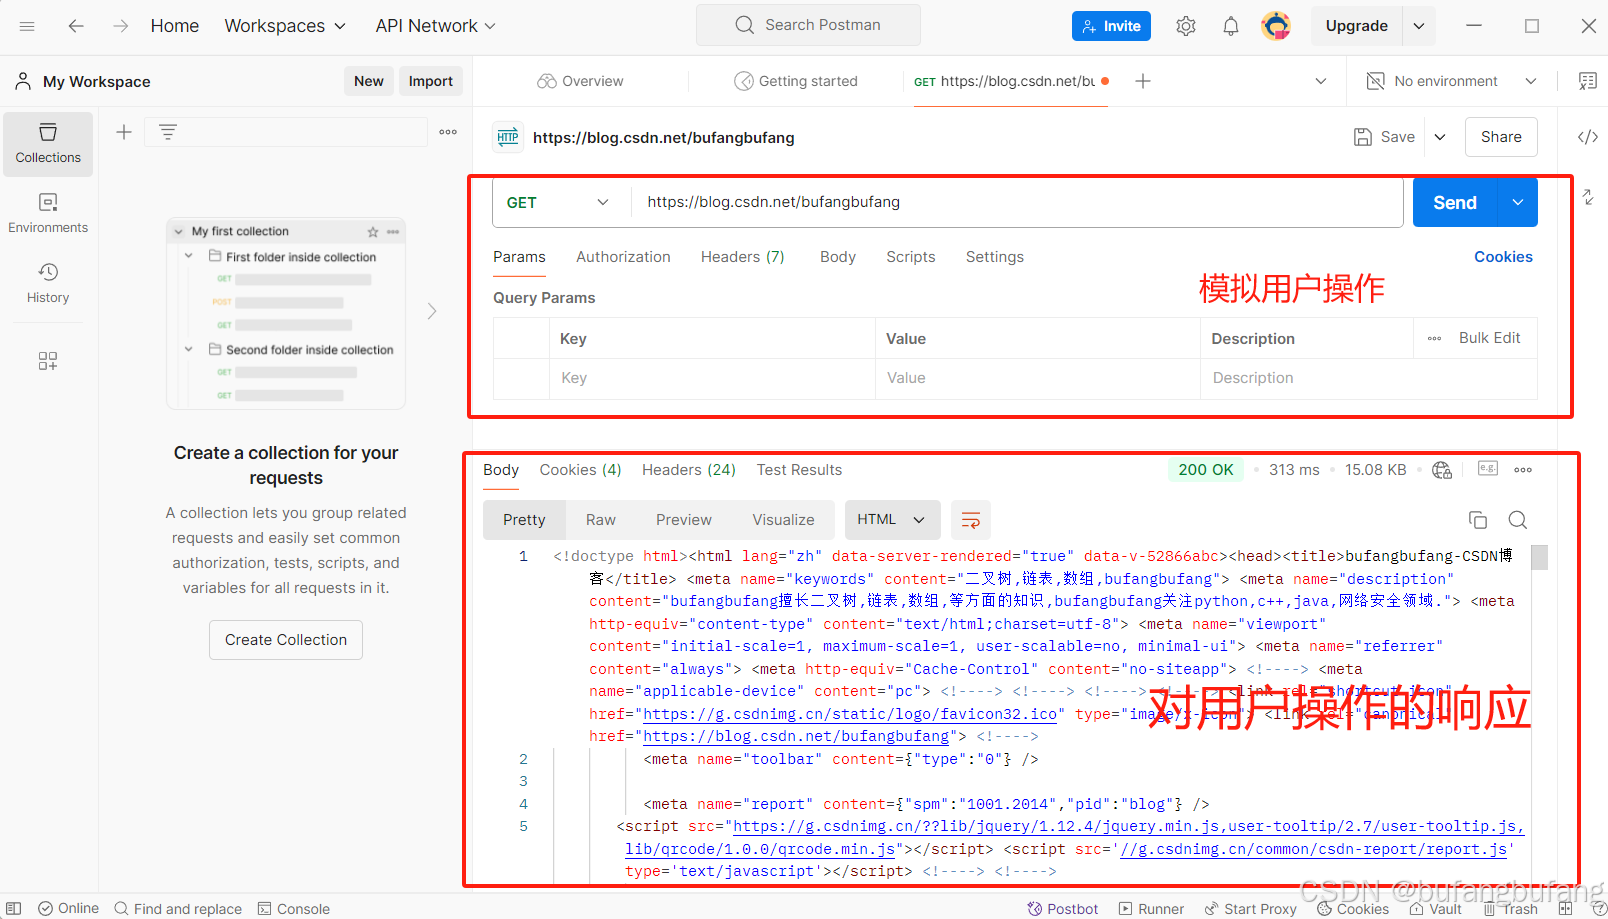Screen dimensions: 1608x919
Task: Go forward with the right arrow
Action: tap(120, 26)
